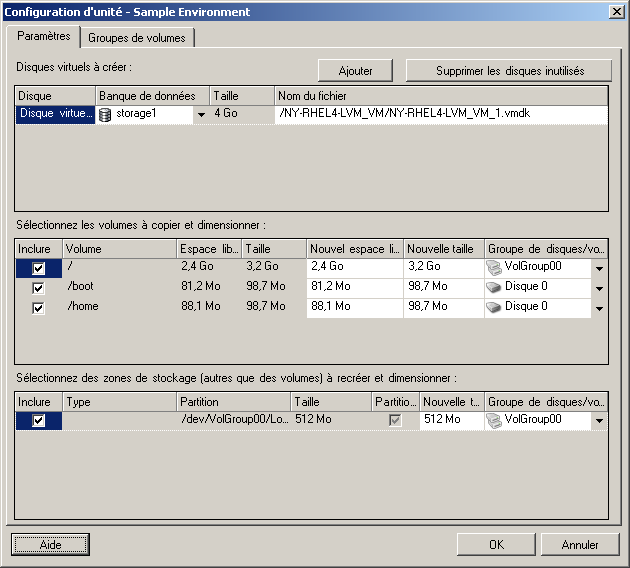The height and width of the screenshot is (568, 630).
Task: Click the VolGroup00 icon in root volume row
Action: pyautogui.click(x=495, y=268)
